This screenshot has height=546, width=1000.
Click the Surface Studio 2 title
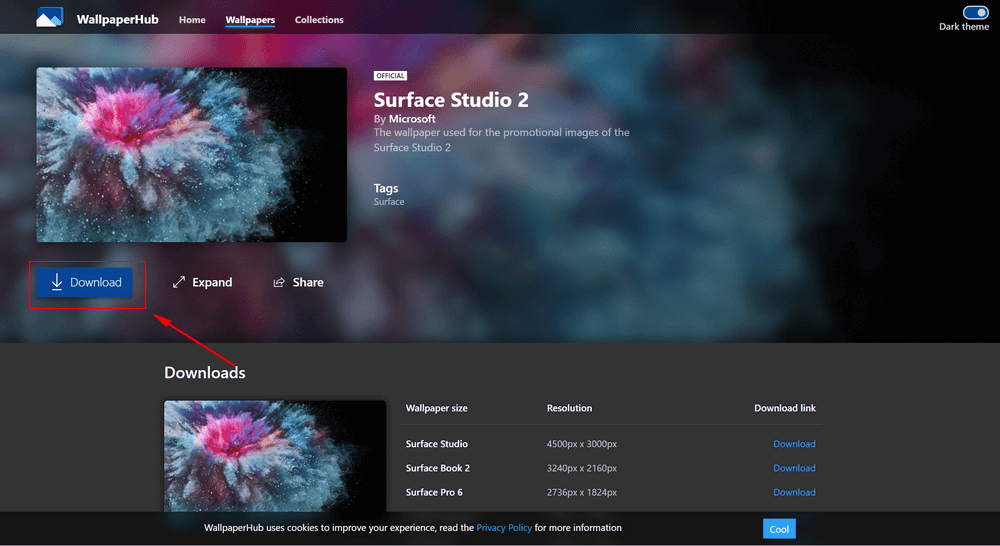click(x=451, y=100)
